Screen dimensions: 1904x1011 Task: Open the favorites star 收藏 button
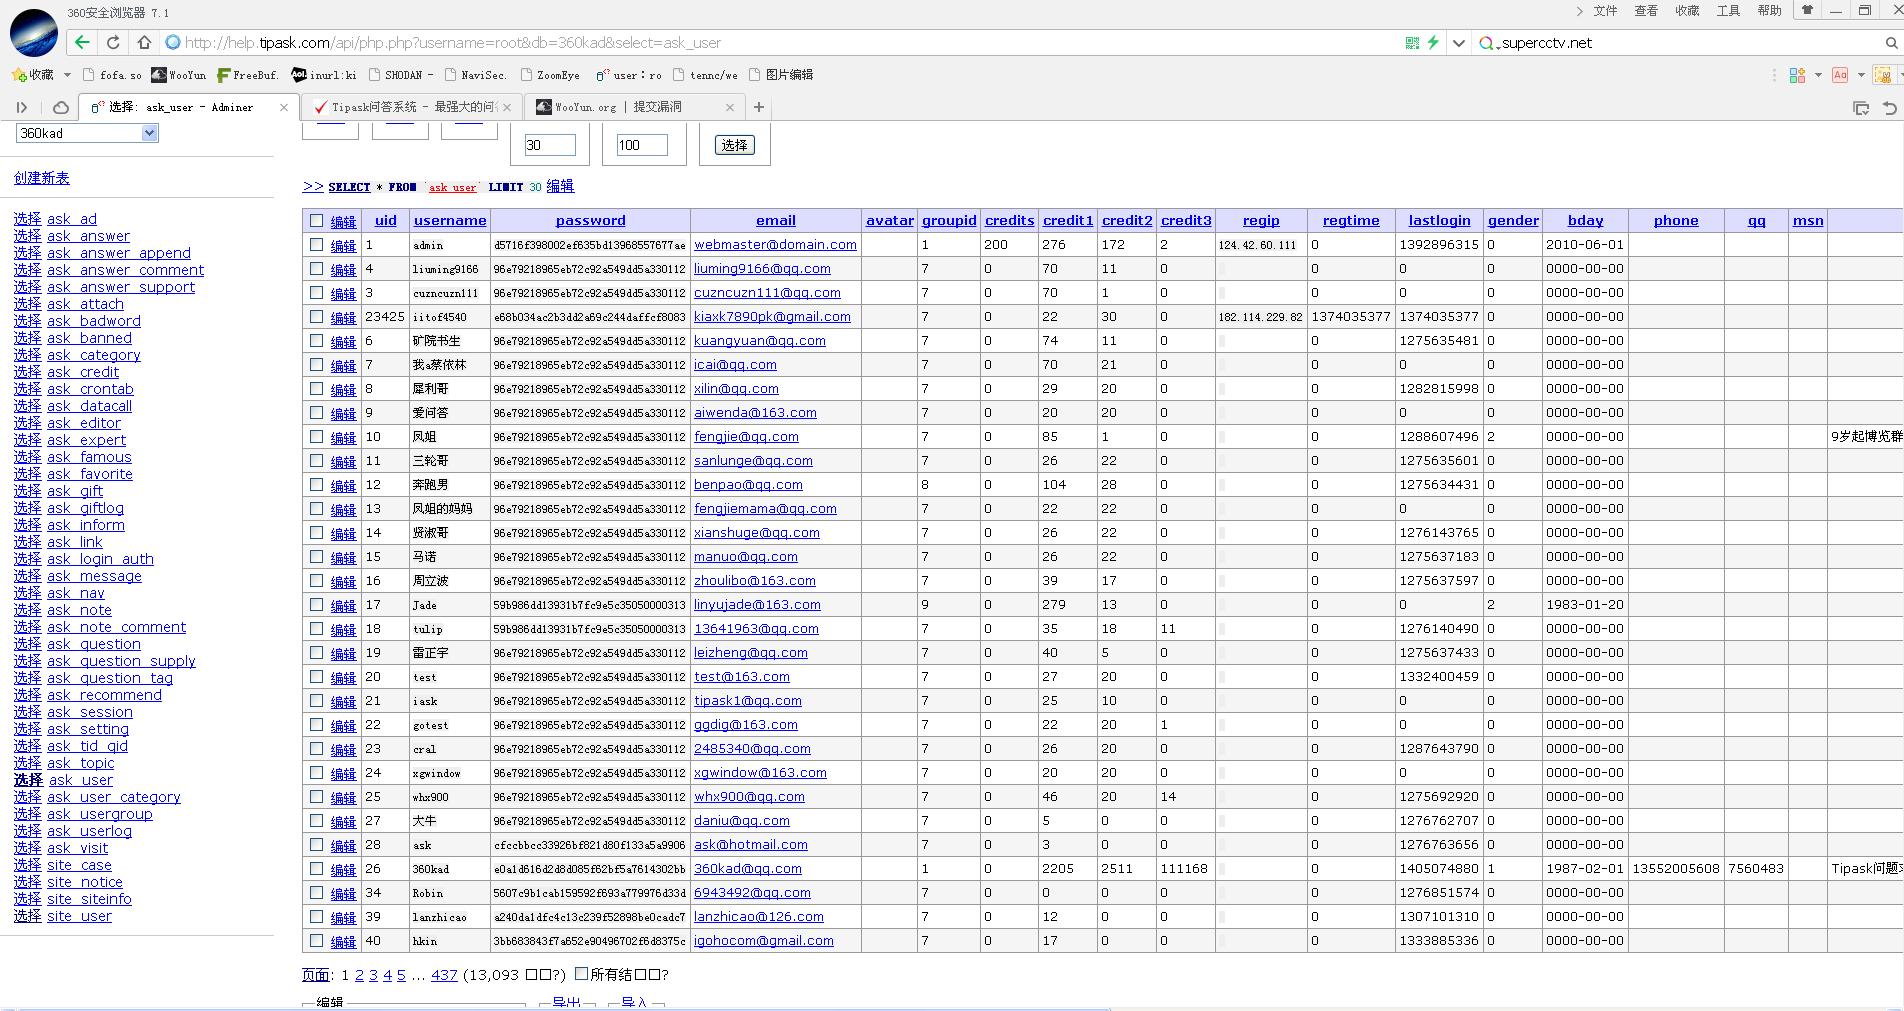32,75
